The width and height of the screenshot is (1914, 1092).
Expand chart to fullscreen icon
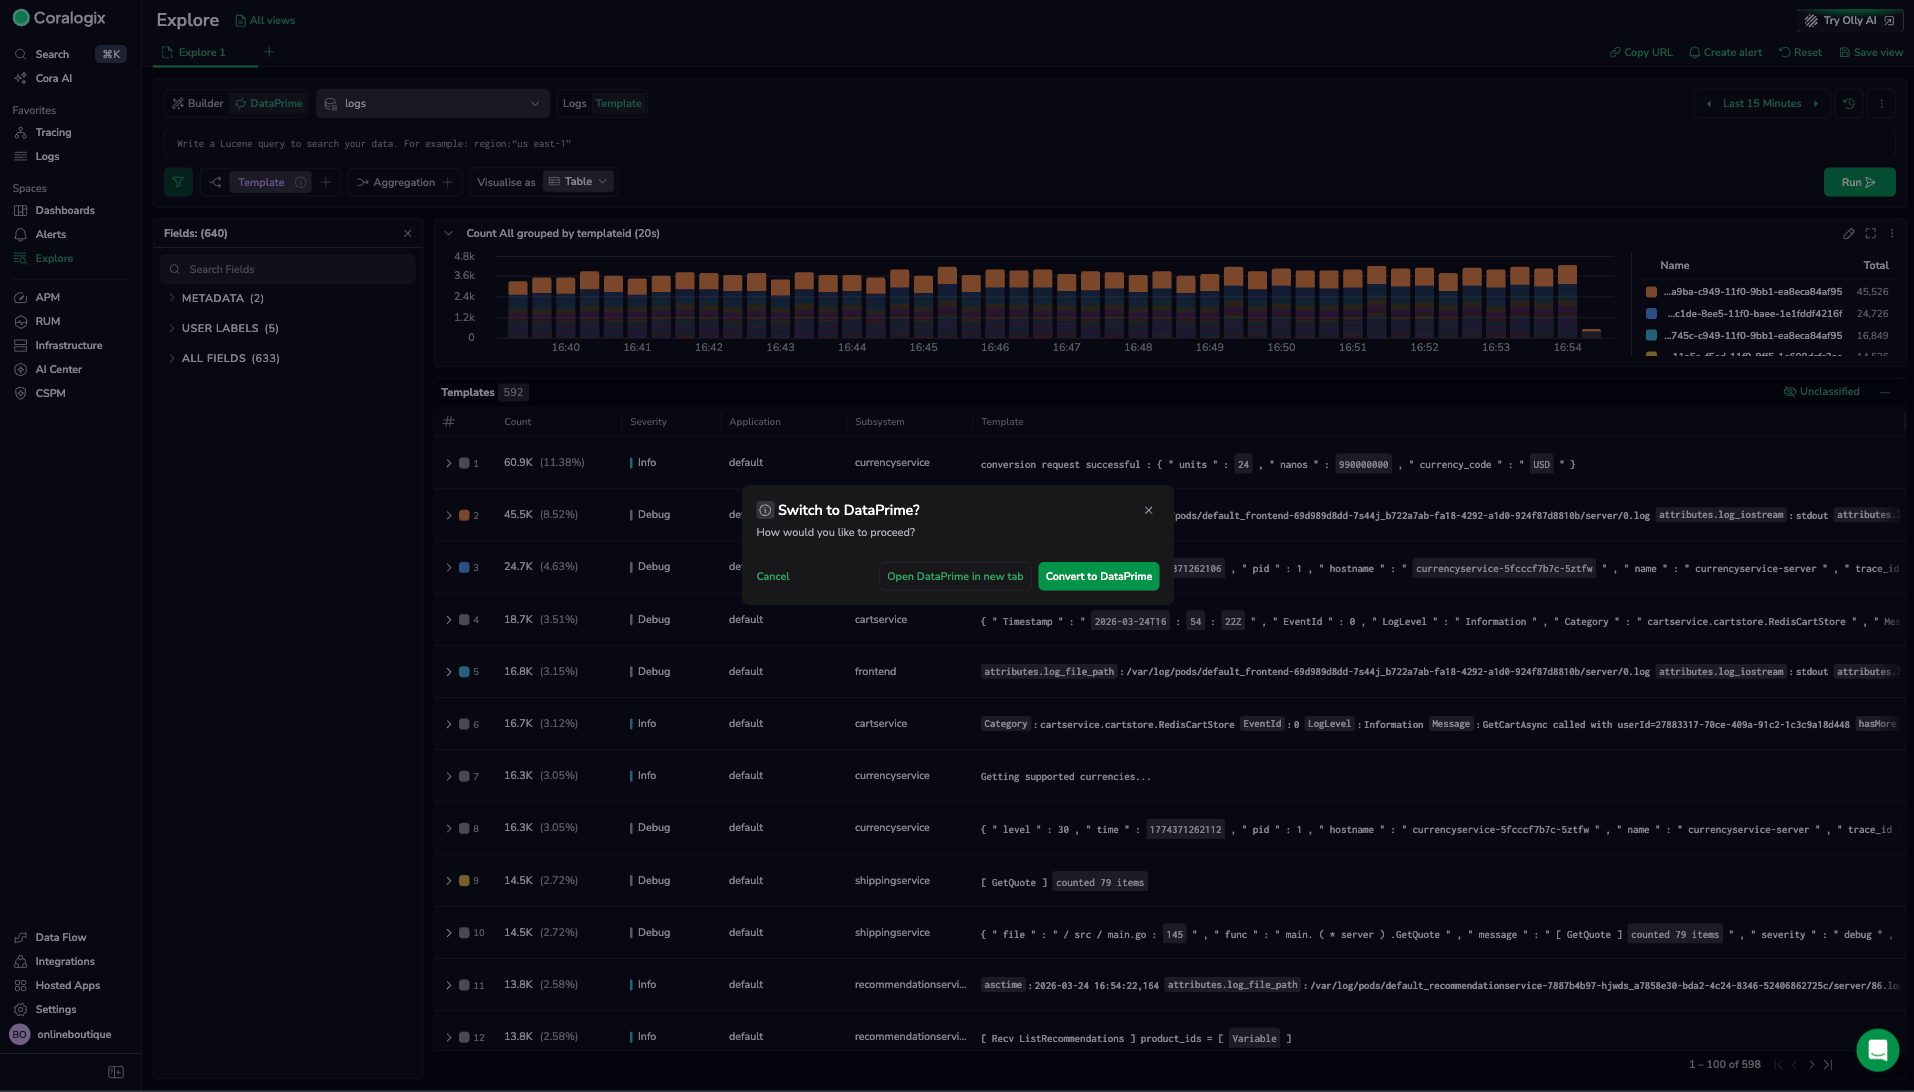pyautogui.click(x=1870, y=233)
